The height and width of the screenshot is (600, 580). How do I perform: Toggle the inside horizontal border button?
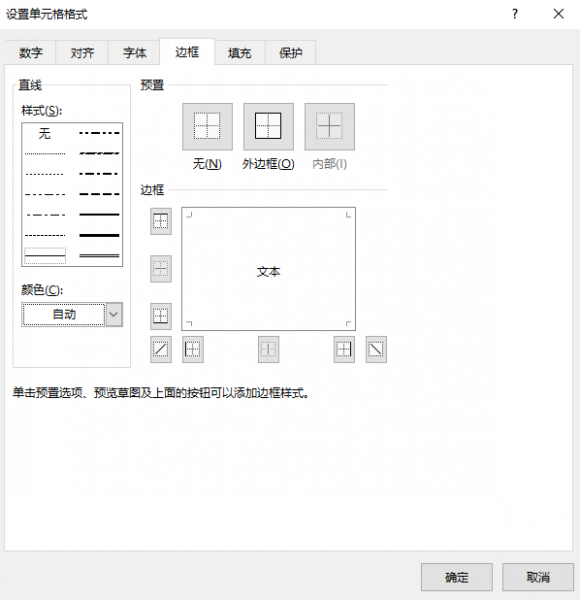point(161,269)
